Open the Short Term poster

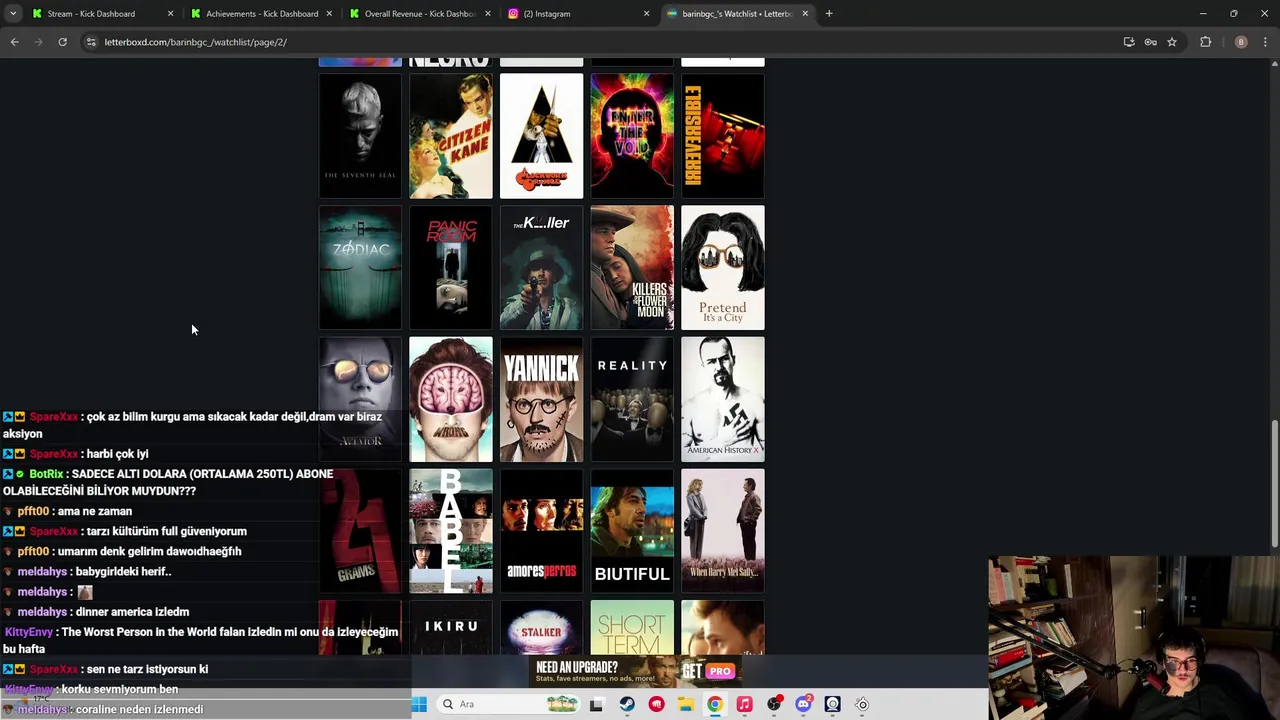tap(632, 628)
